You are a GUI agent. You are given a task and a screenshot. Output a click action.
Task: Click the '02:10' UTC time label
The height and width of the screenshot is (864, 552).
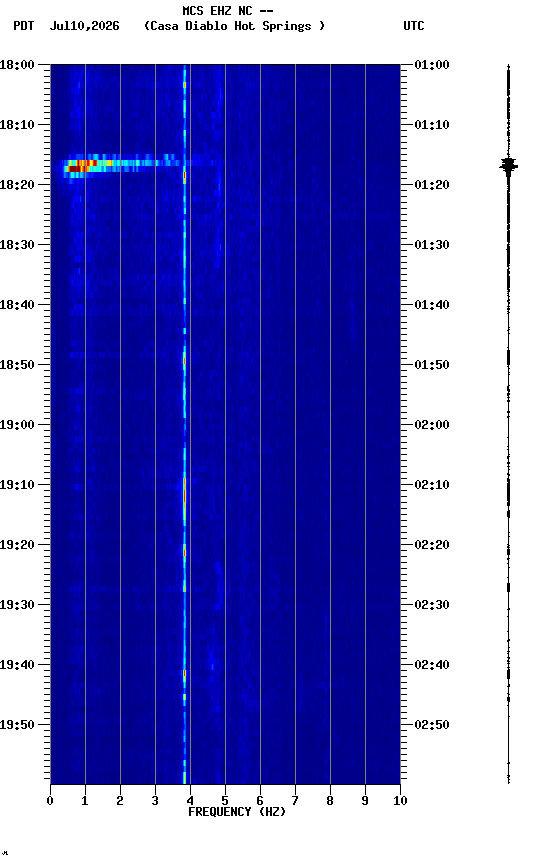[432, 485]
